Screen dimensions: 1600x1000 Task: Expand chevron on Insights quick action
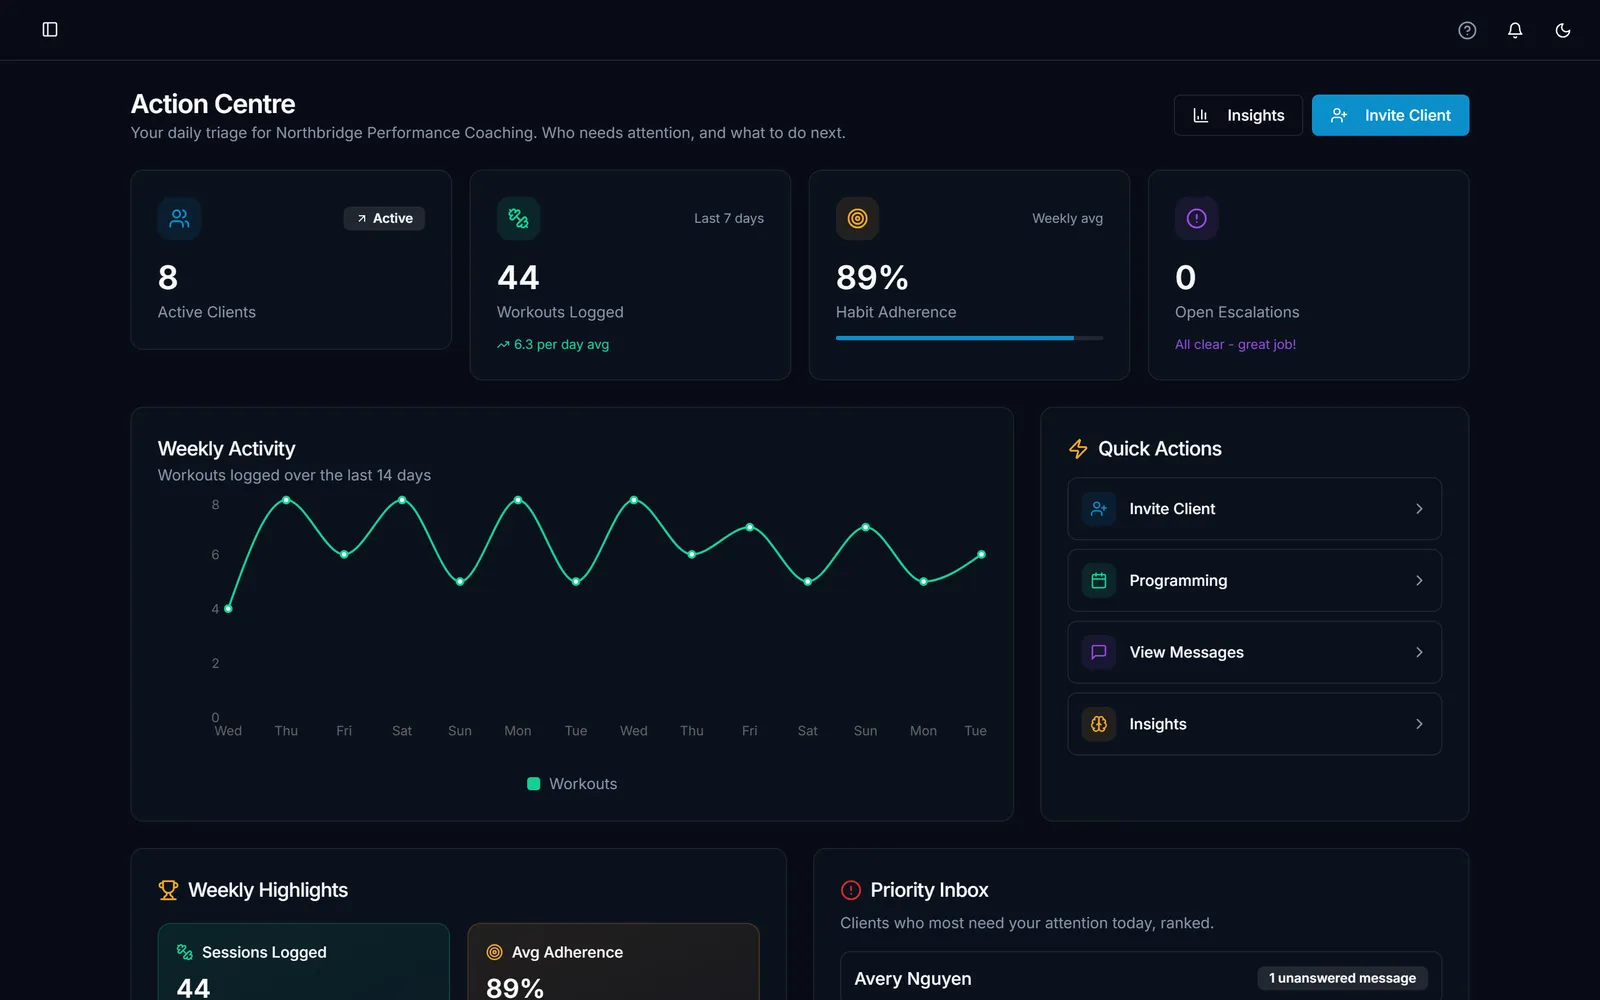click(x=1419, y=724)
